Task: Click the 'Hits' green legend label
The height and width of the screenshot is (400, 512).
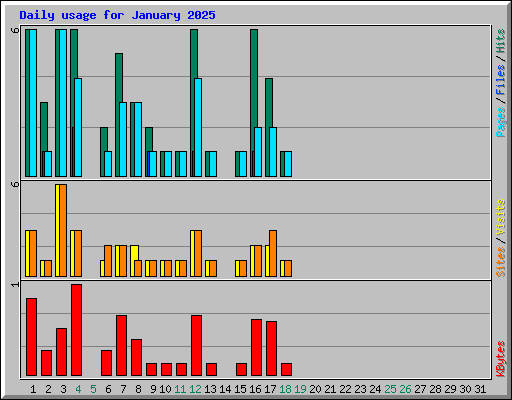Action: [x=501, y=41]
